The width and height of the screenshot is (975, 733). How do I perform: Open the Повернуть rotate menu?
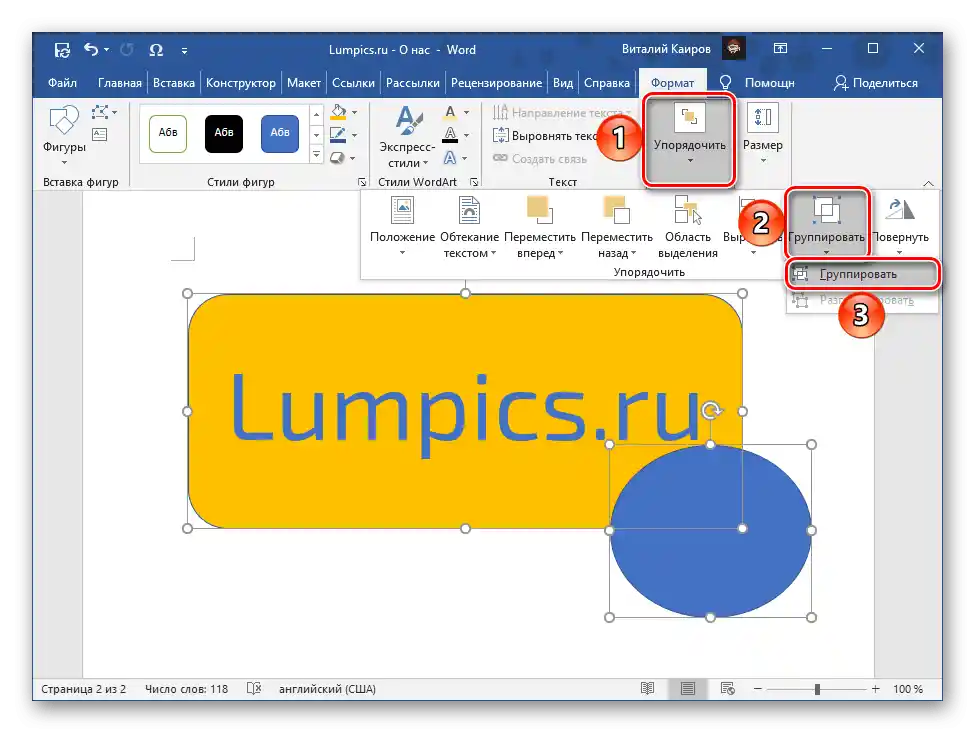click(900, 227)
